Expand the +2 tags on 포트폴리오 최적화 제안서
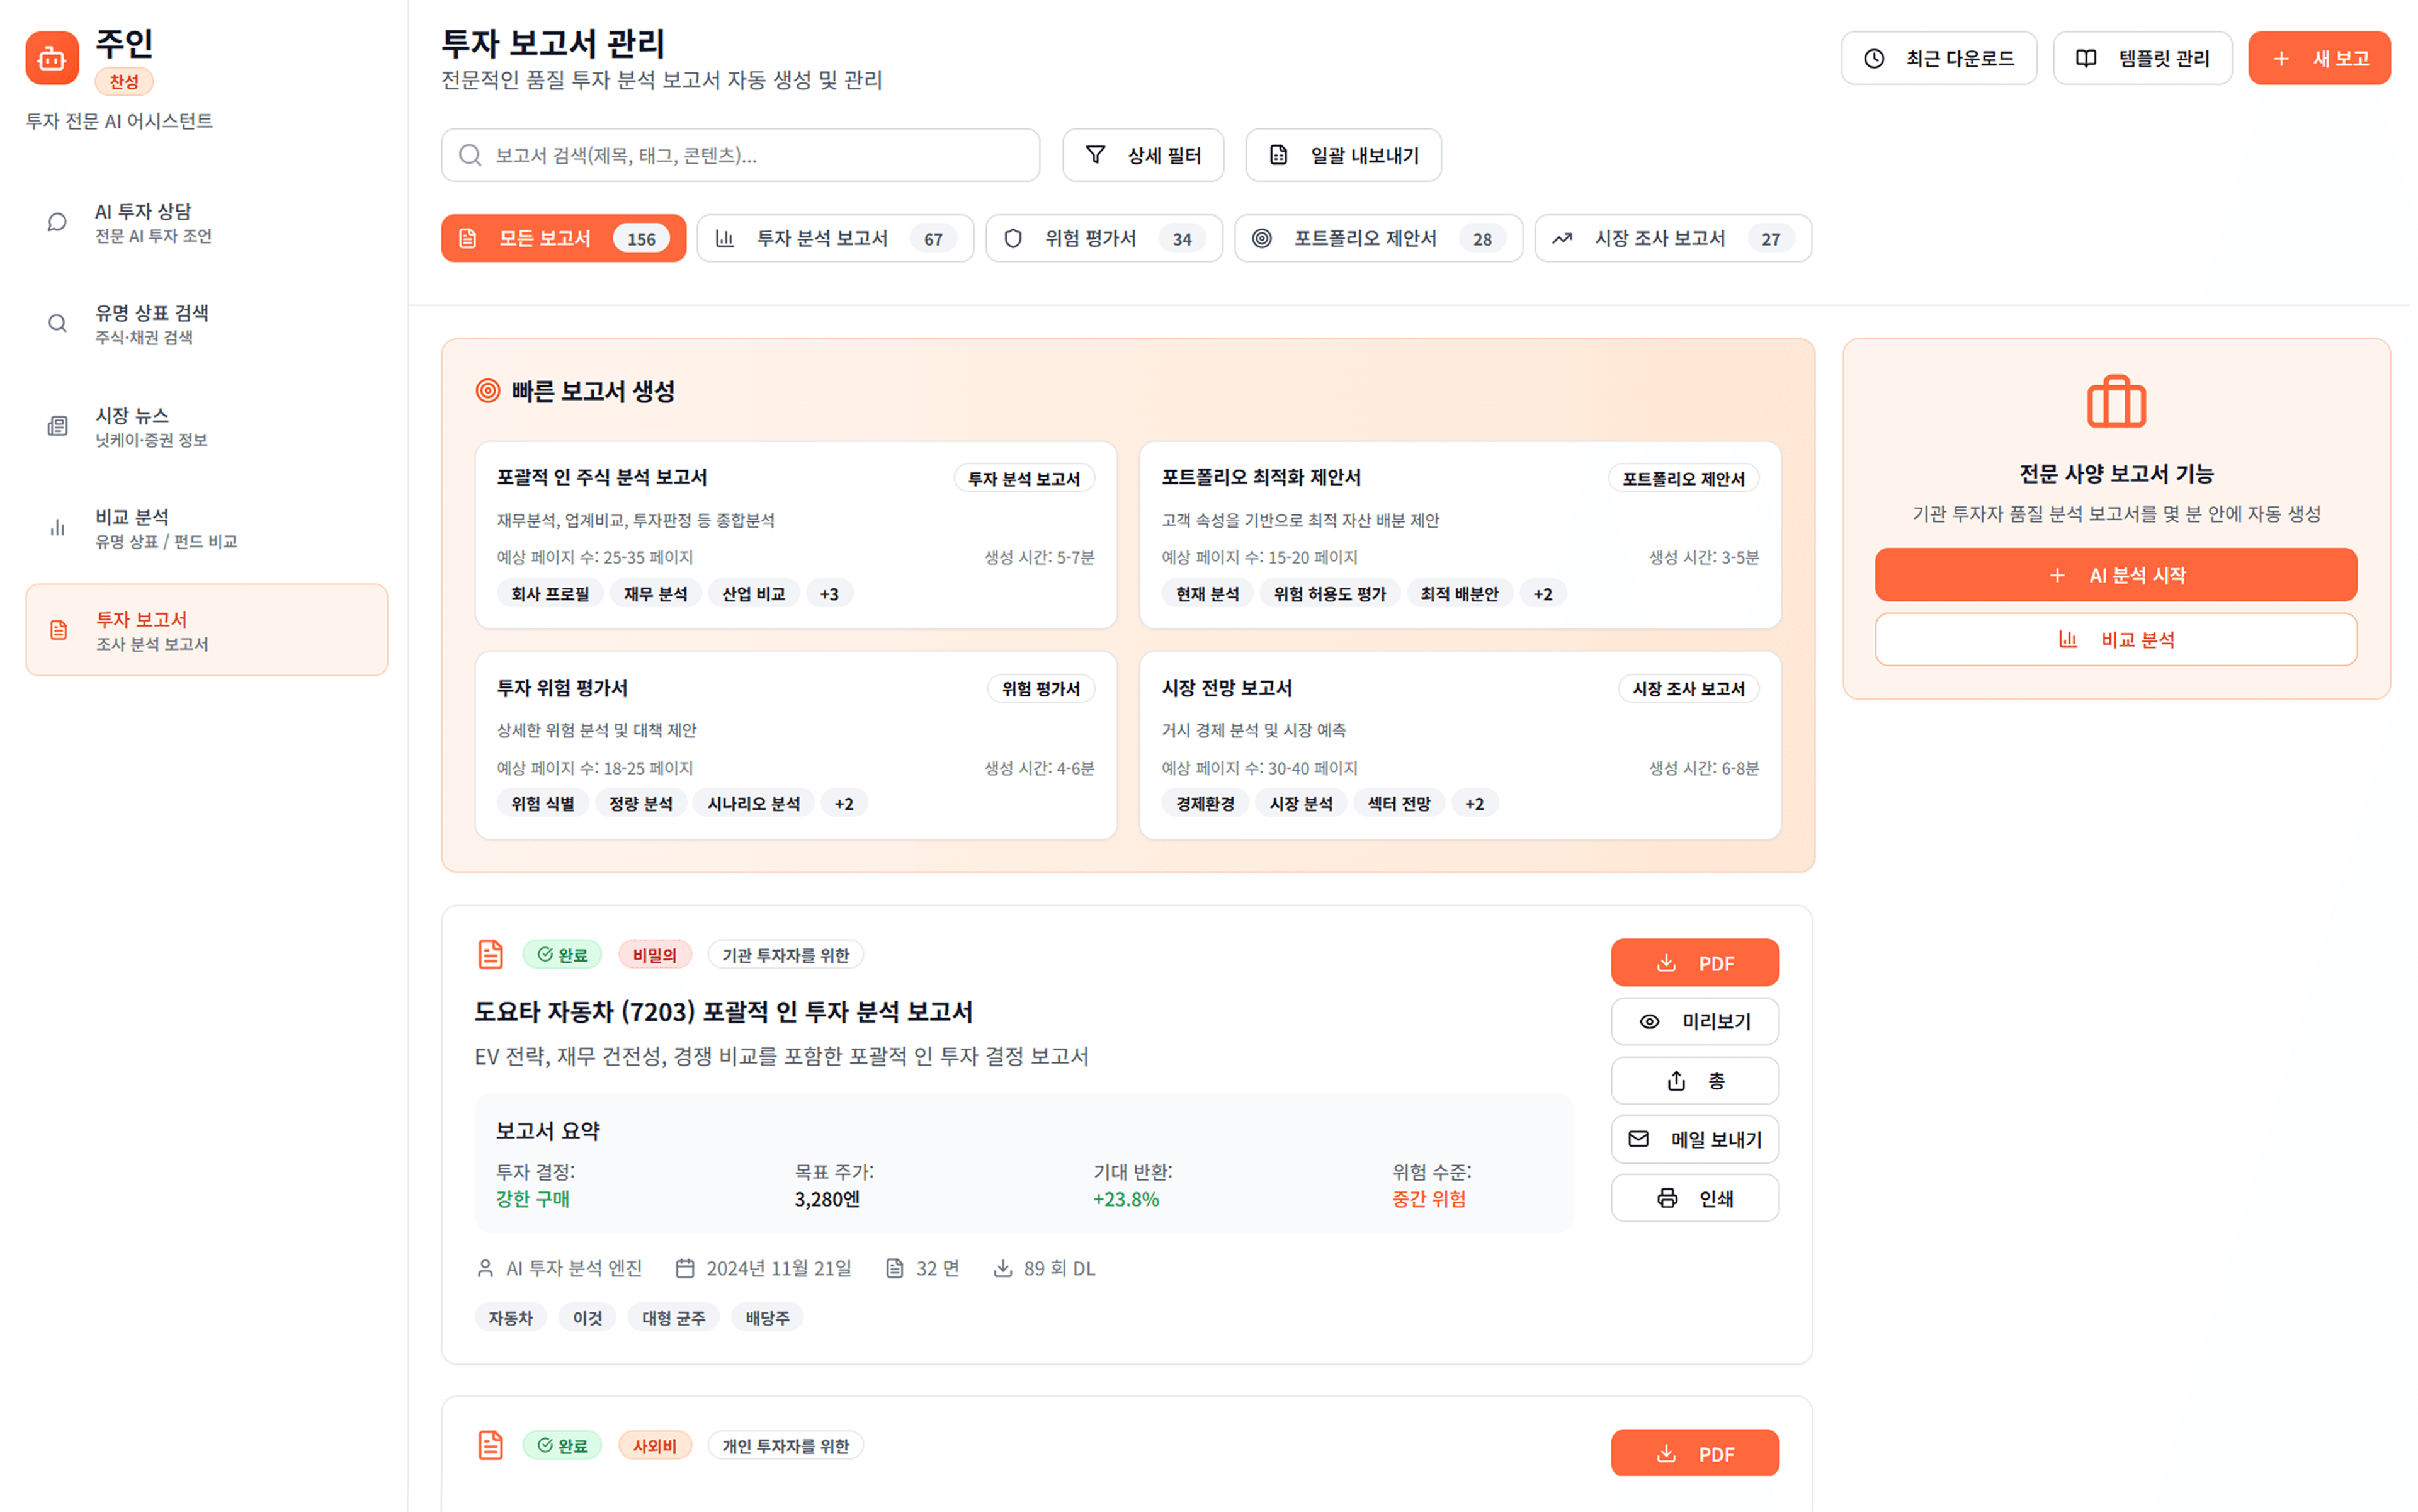The image size is (2418, 1512). coord(1542,592)
